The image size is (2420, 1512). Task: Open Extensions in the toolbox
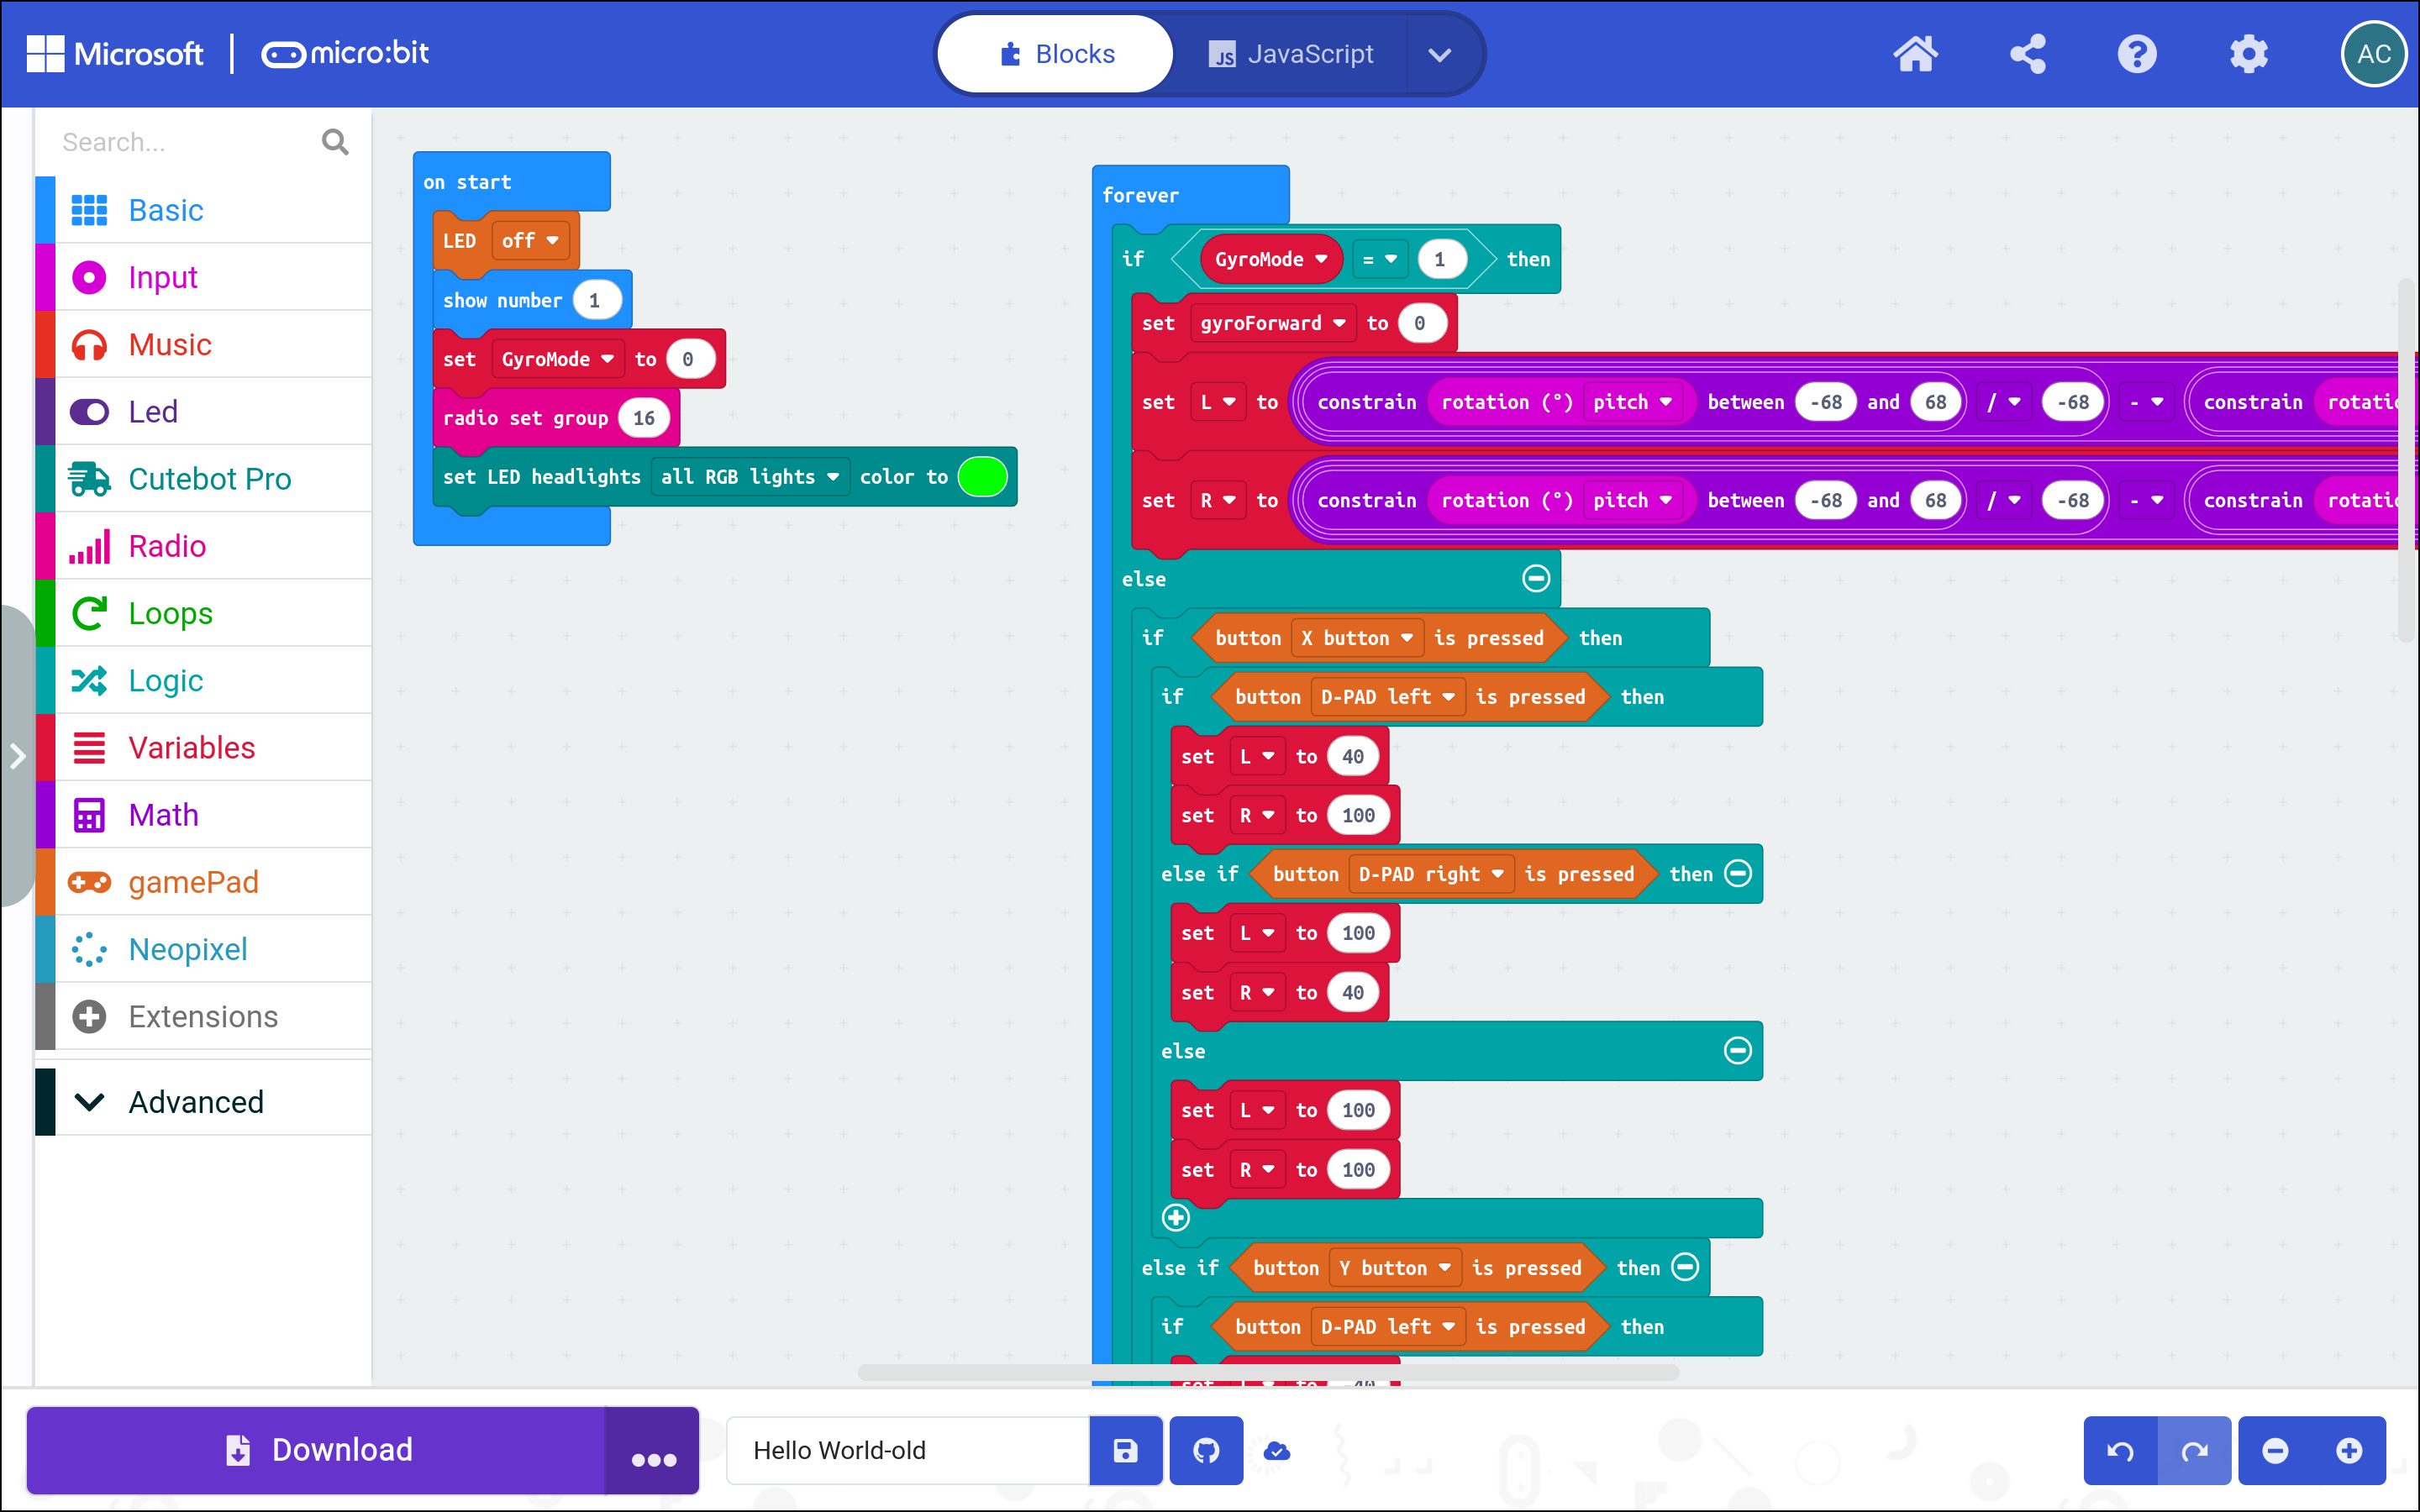point(204,1016)
